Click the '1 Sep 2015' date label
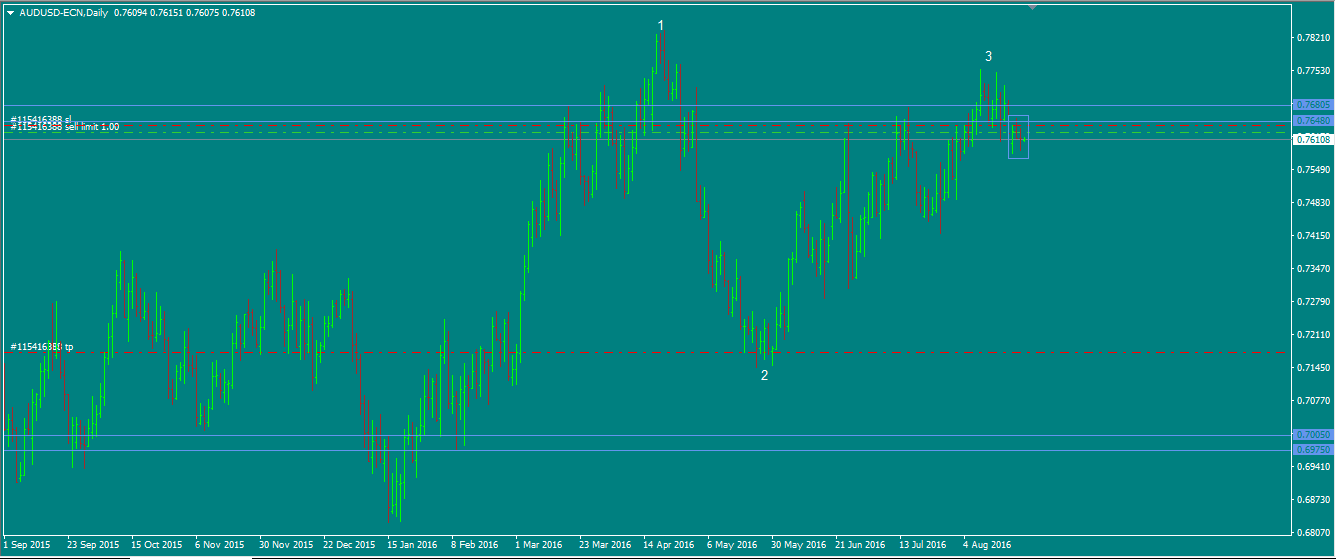The image size is (1336, 559). click(x=27, y=545)
